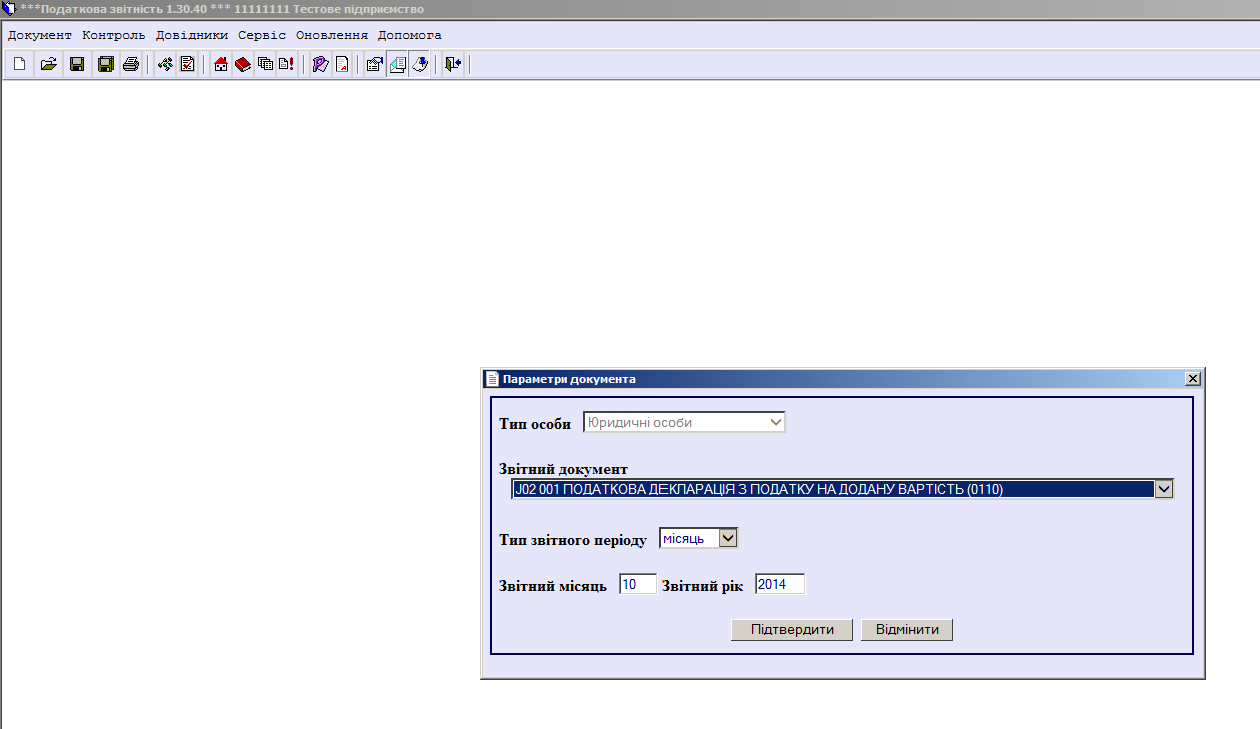Expand the Тип звітного періоду dropdown

[728, 539]
